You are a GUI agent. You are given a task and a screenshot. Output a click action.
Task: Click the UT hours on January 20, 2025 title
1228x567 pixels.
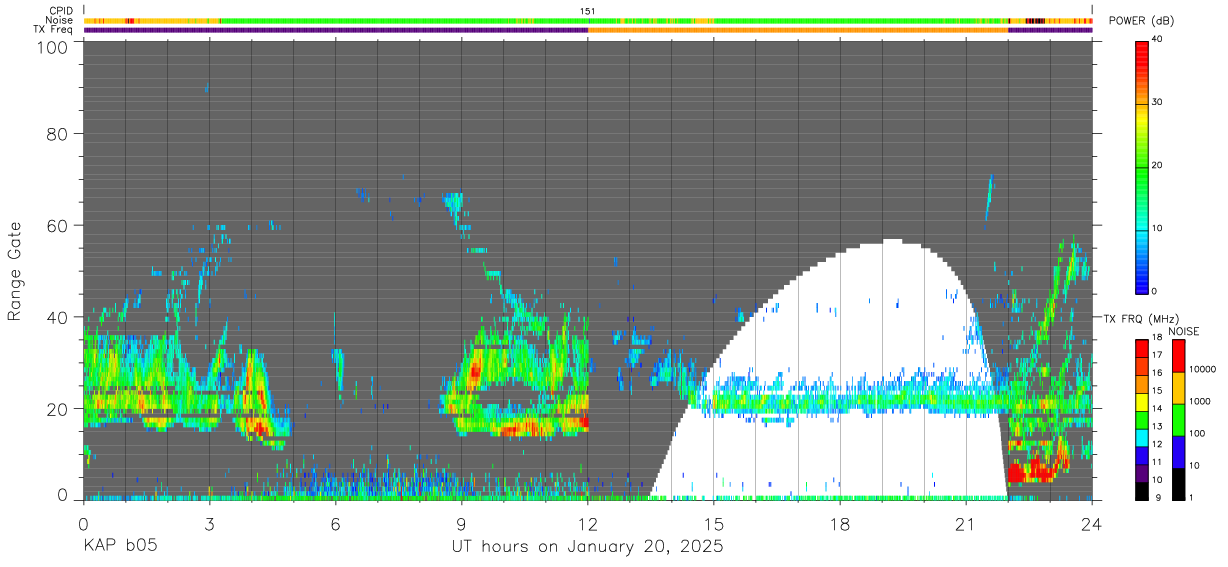tap(587, 547)
